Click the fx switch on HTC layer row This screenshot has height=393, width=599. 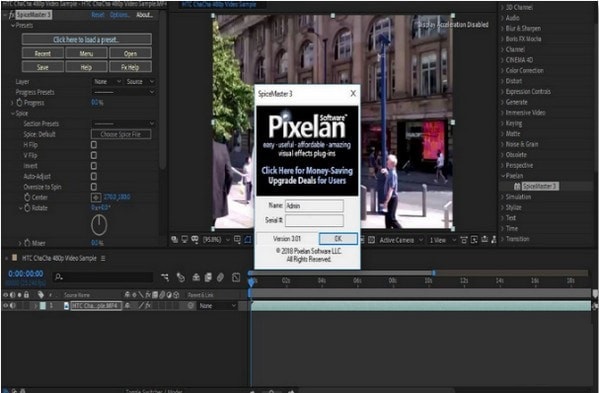147,306
